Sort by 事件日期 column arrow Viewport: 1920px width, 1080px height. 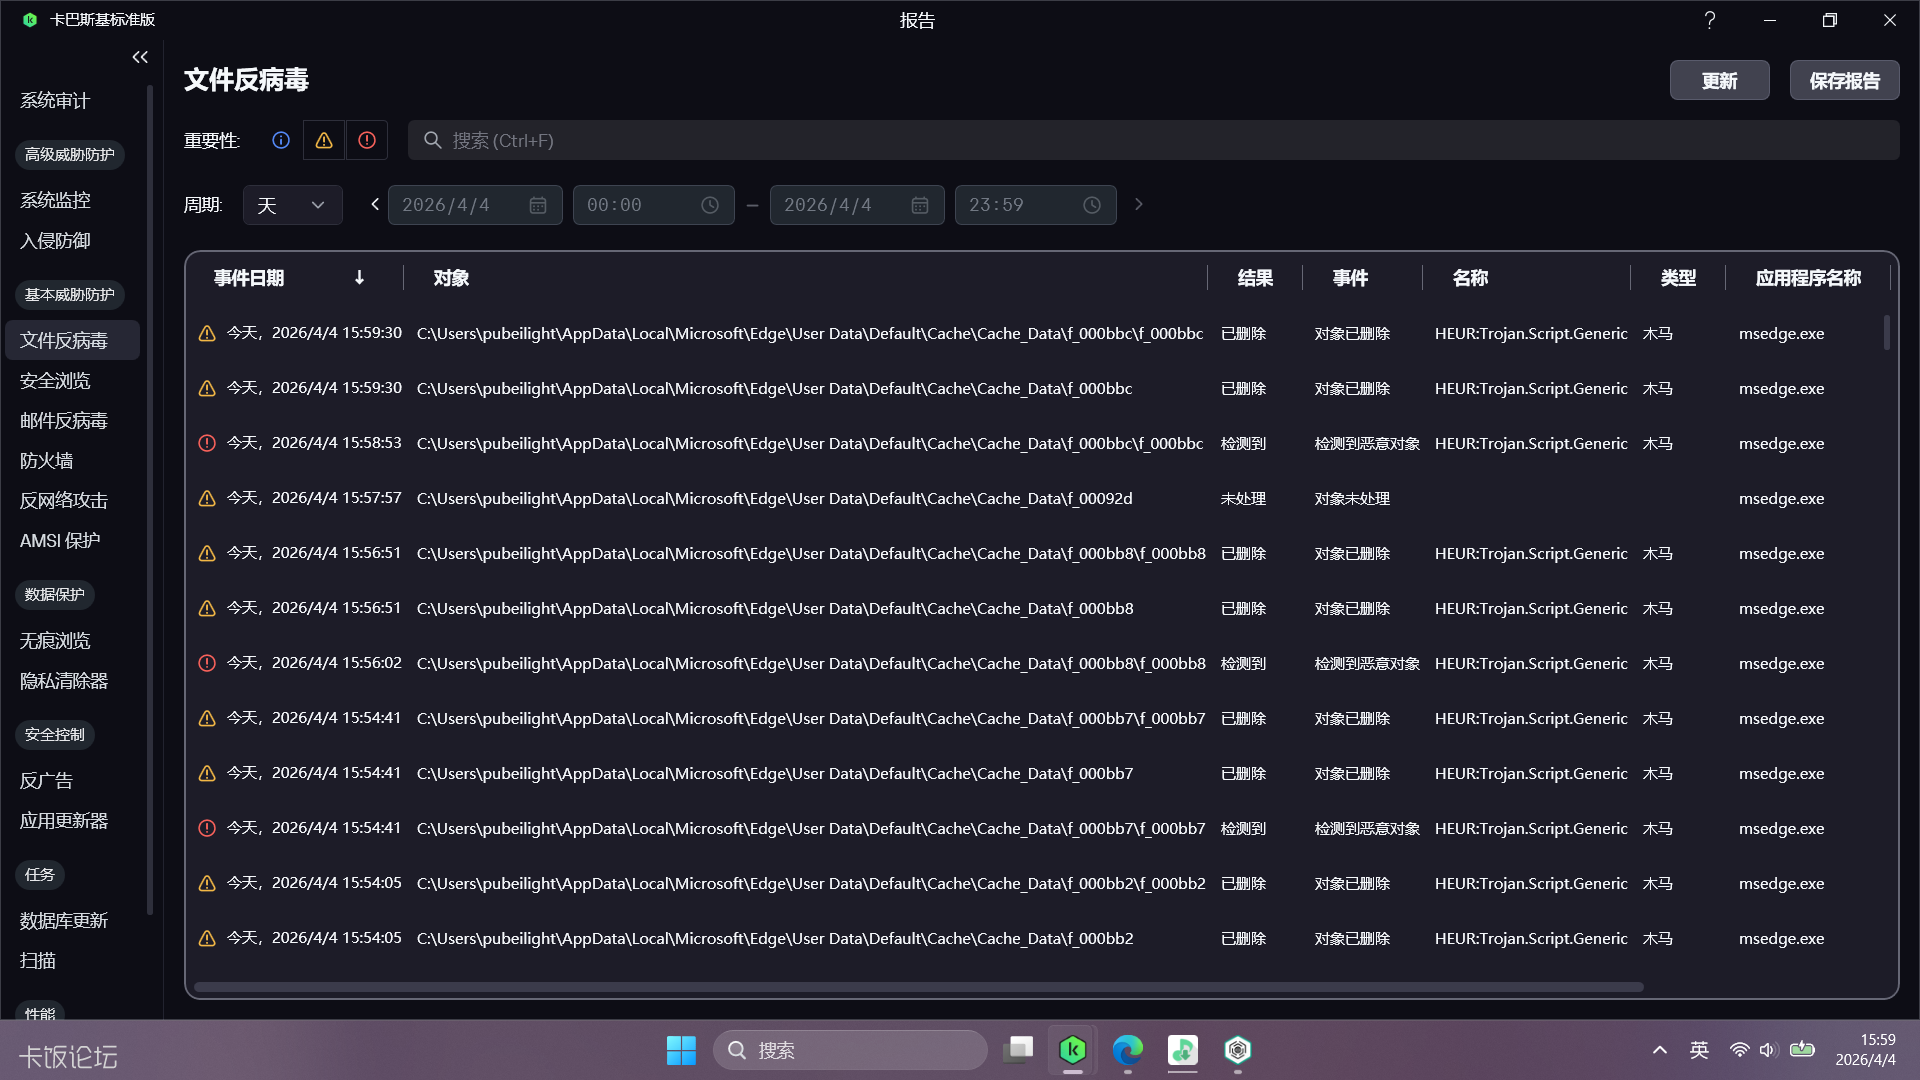[x=359, y=278]
